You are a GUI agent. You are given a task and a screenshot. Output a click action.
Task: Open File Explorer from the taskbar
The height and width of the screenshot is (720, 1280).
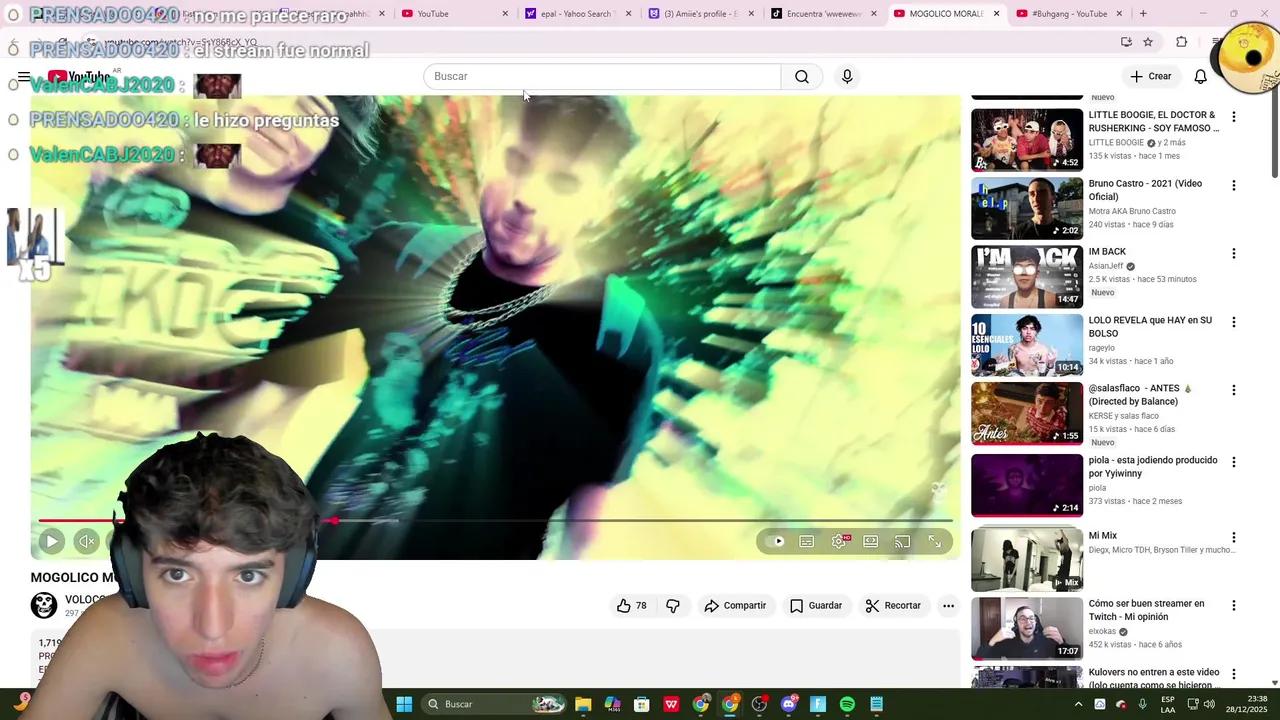pos(583,704)
